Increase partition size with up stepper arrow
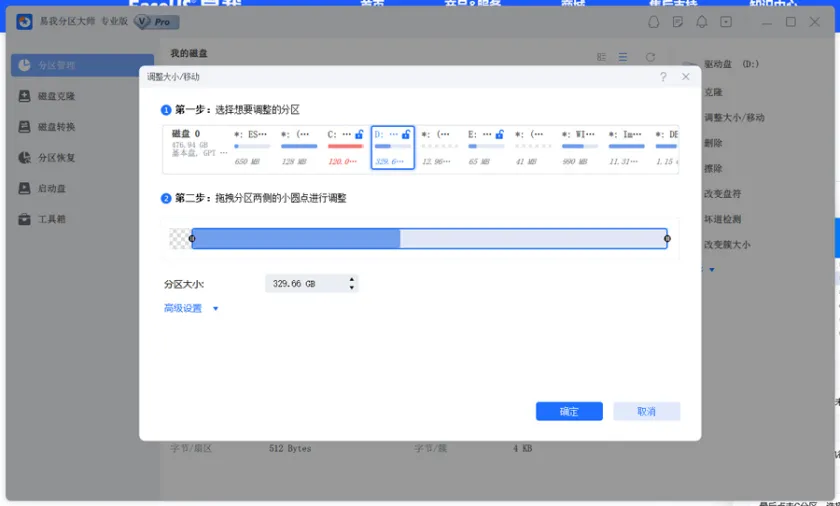The image size is (840, 506). [x=351, y=280]
